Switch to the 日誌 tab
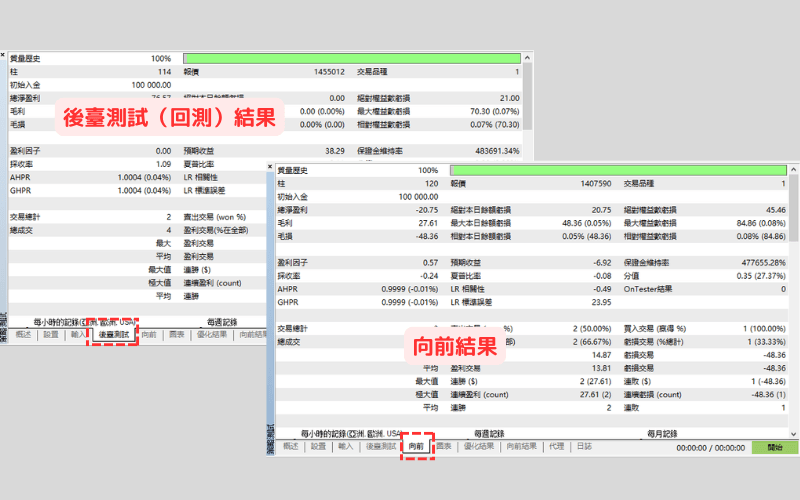 pos(584,446)
